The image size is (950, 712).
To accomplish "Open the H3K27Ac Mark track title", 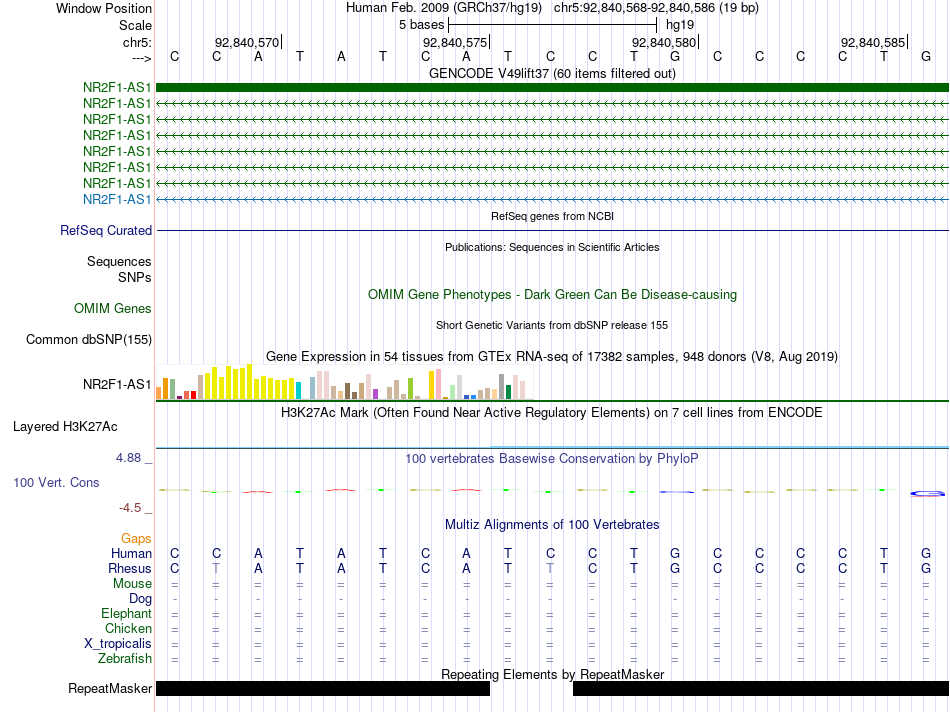I will (552, 413).
